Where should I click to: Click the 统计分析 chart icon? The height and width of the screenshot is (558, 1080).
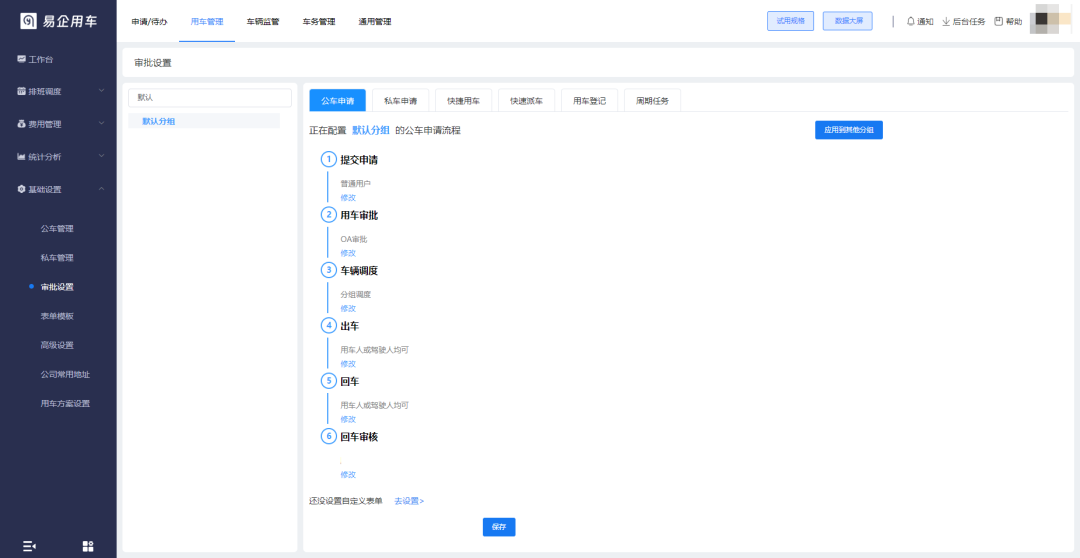tap(21, 156)
